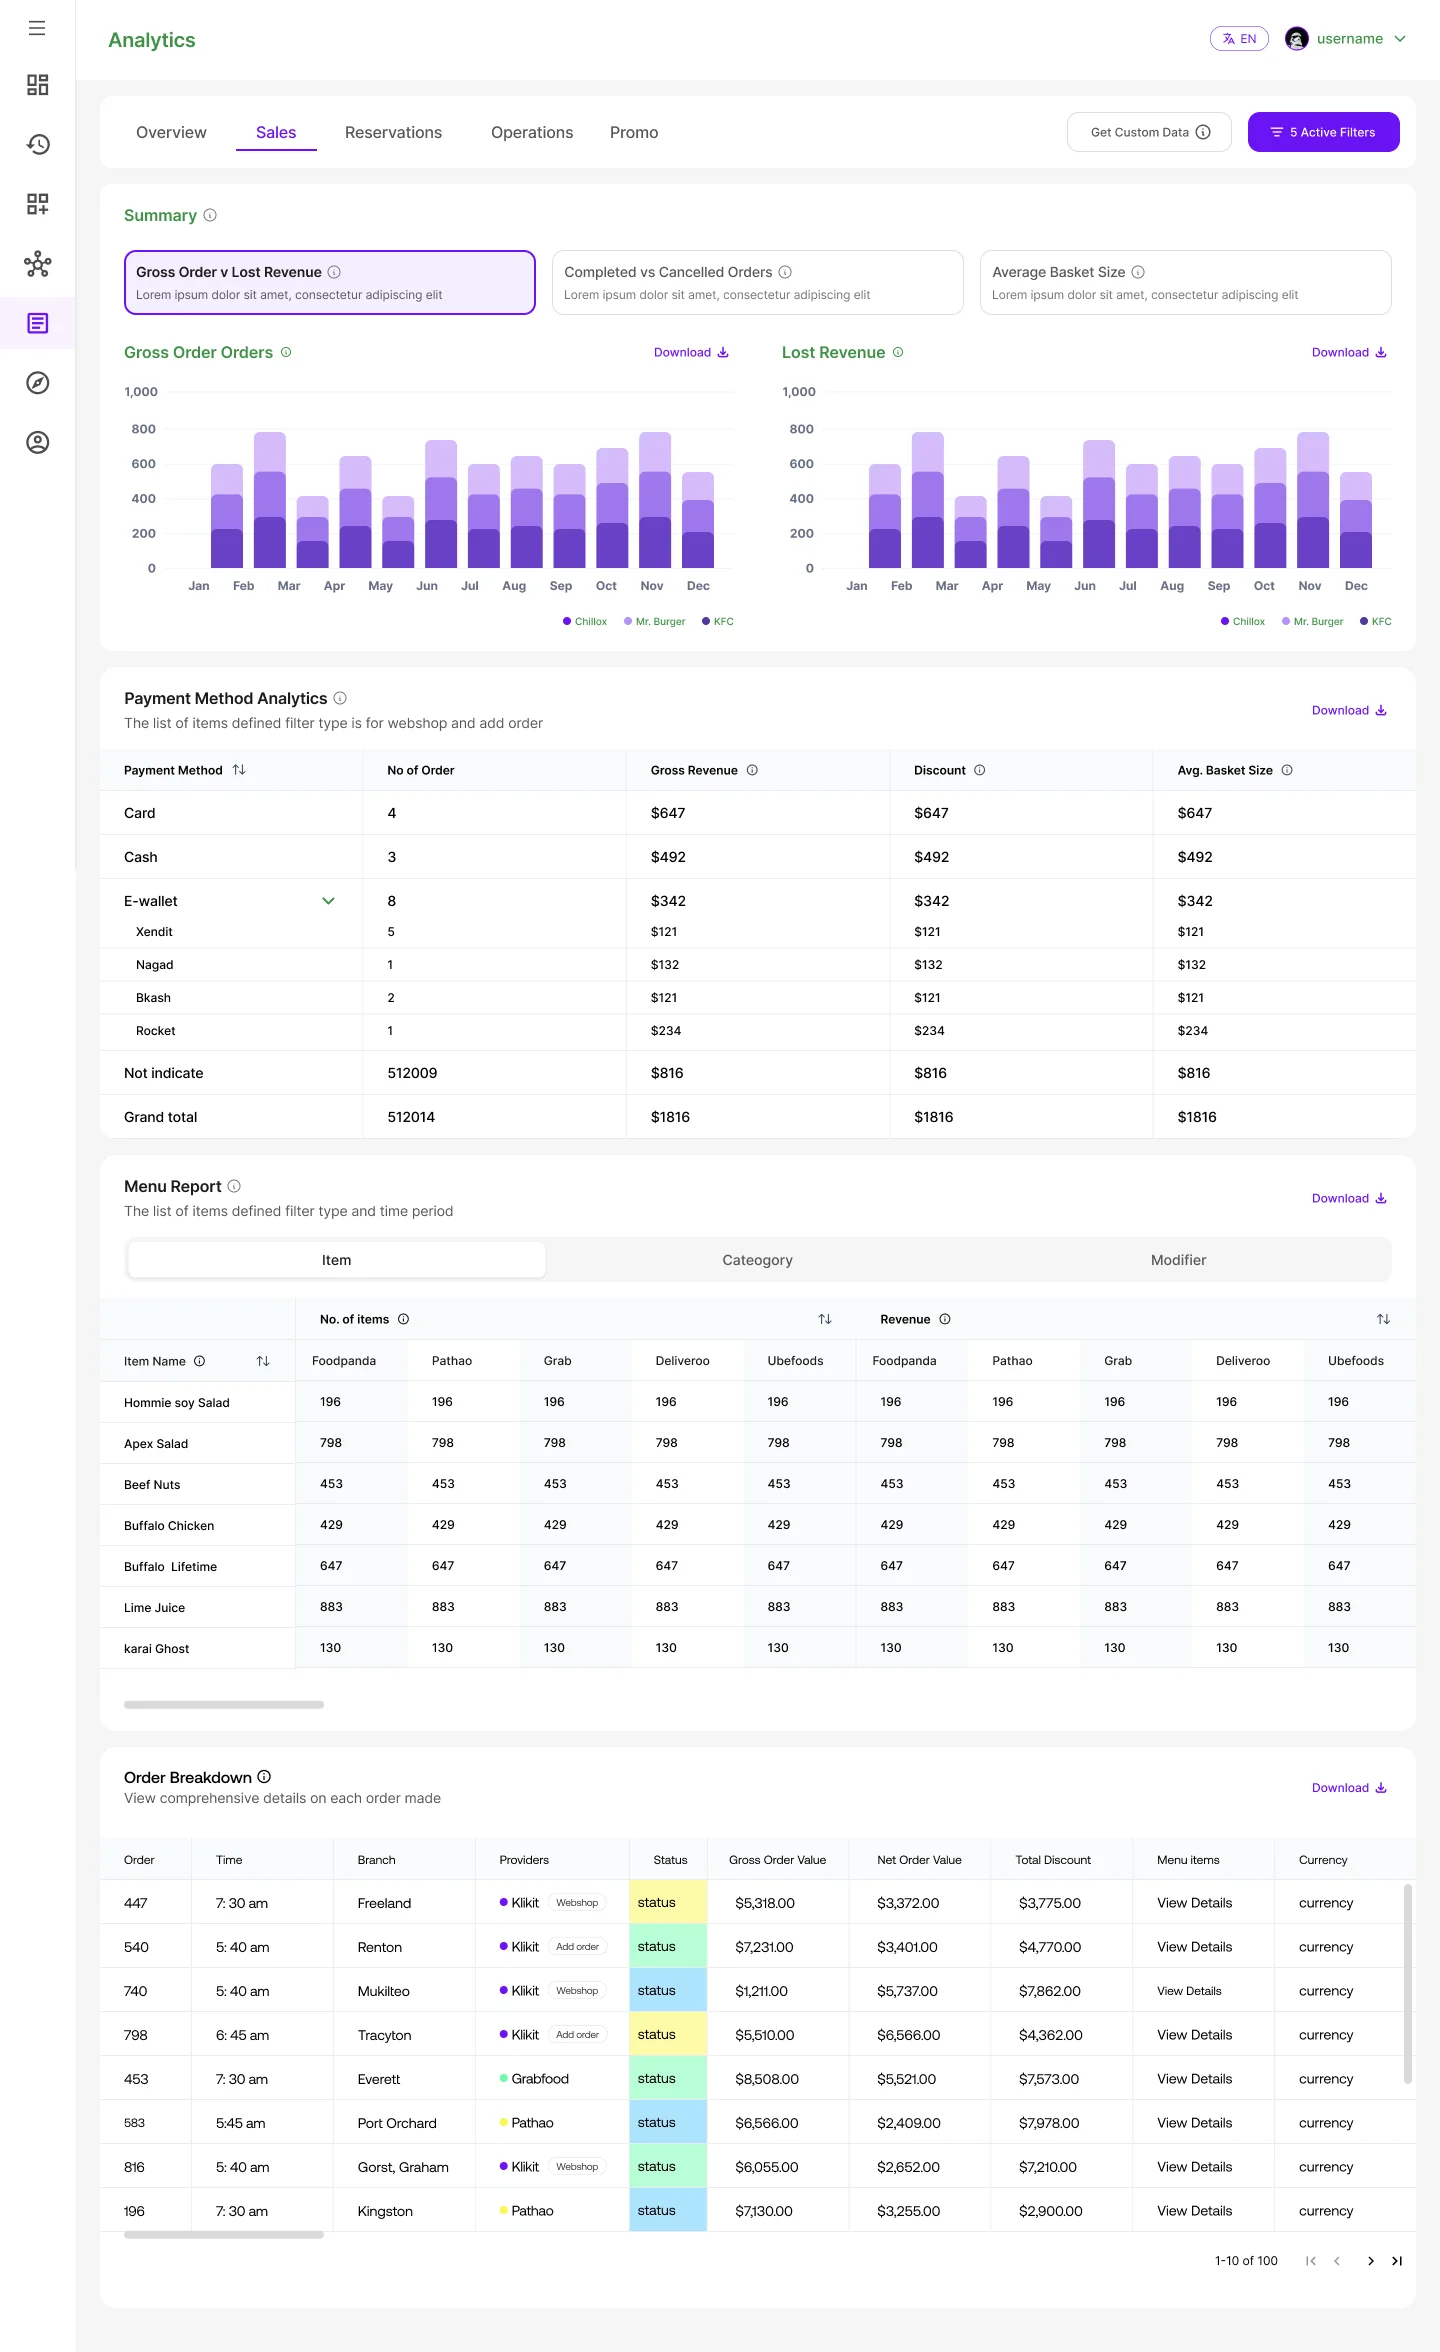Toggle Chillox legend in Gross Order chart
The width and height of the screenshot is (1440, 2352).
585,621
